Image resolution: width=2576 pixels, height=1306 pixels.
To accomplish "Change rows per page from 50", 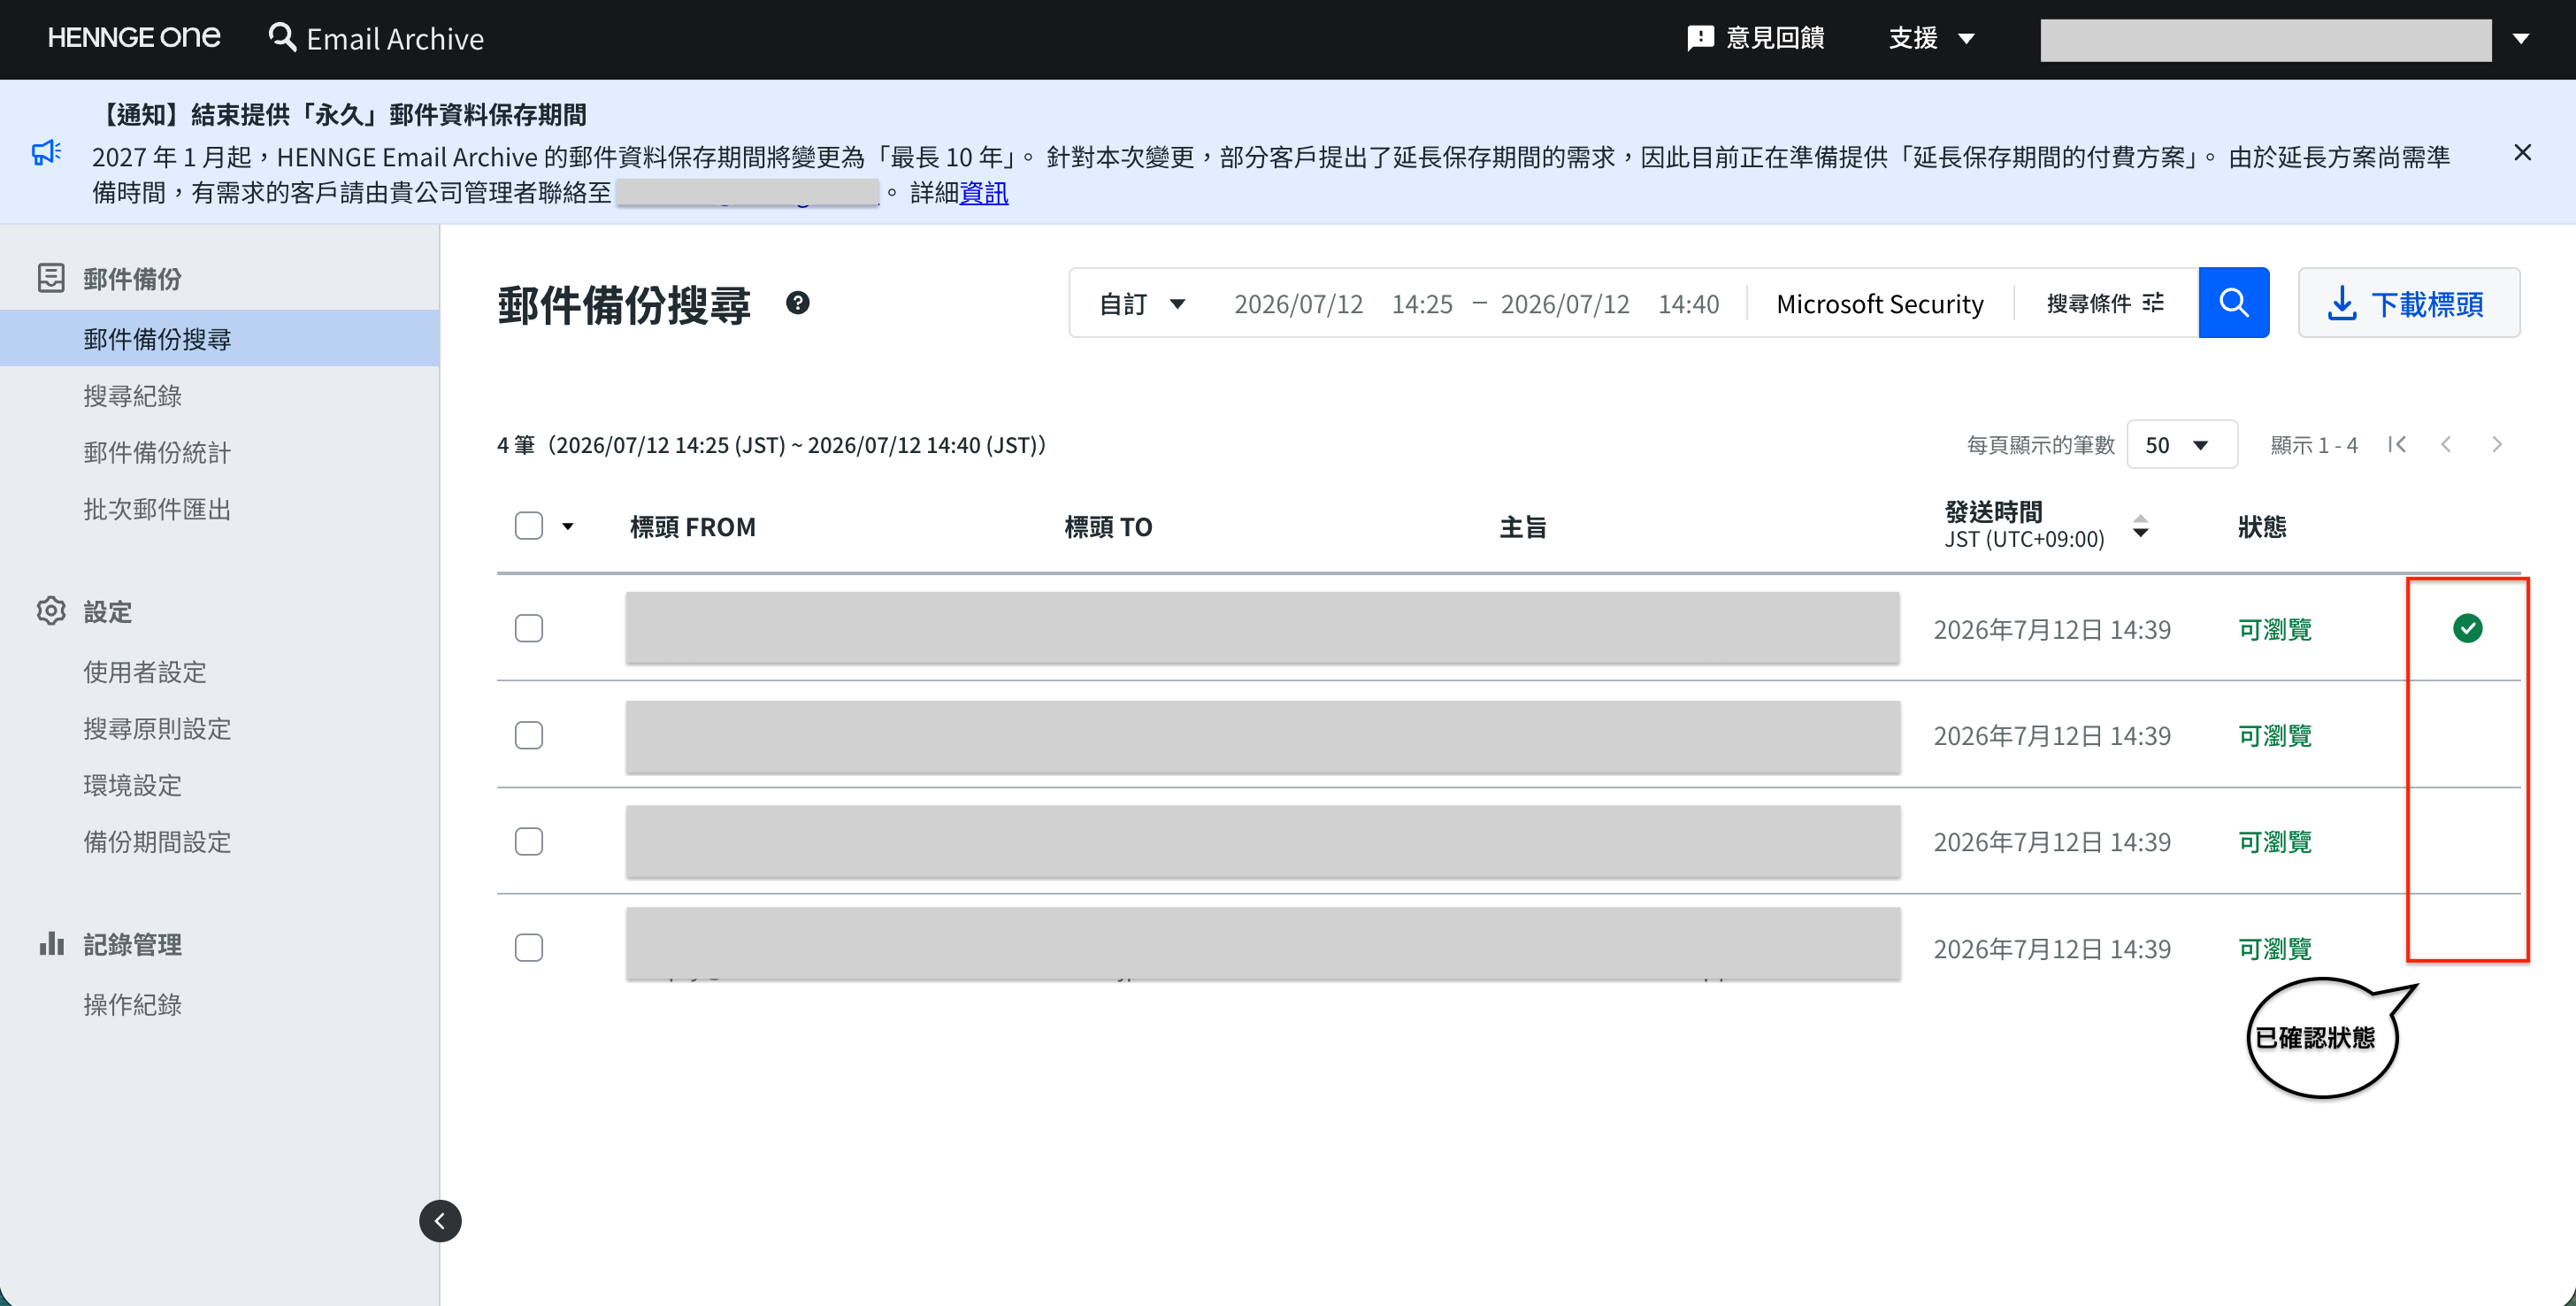I will 2181,444.
